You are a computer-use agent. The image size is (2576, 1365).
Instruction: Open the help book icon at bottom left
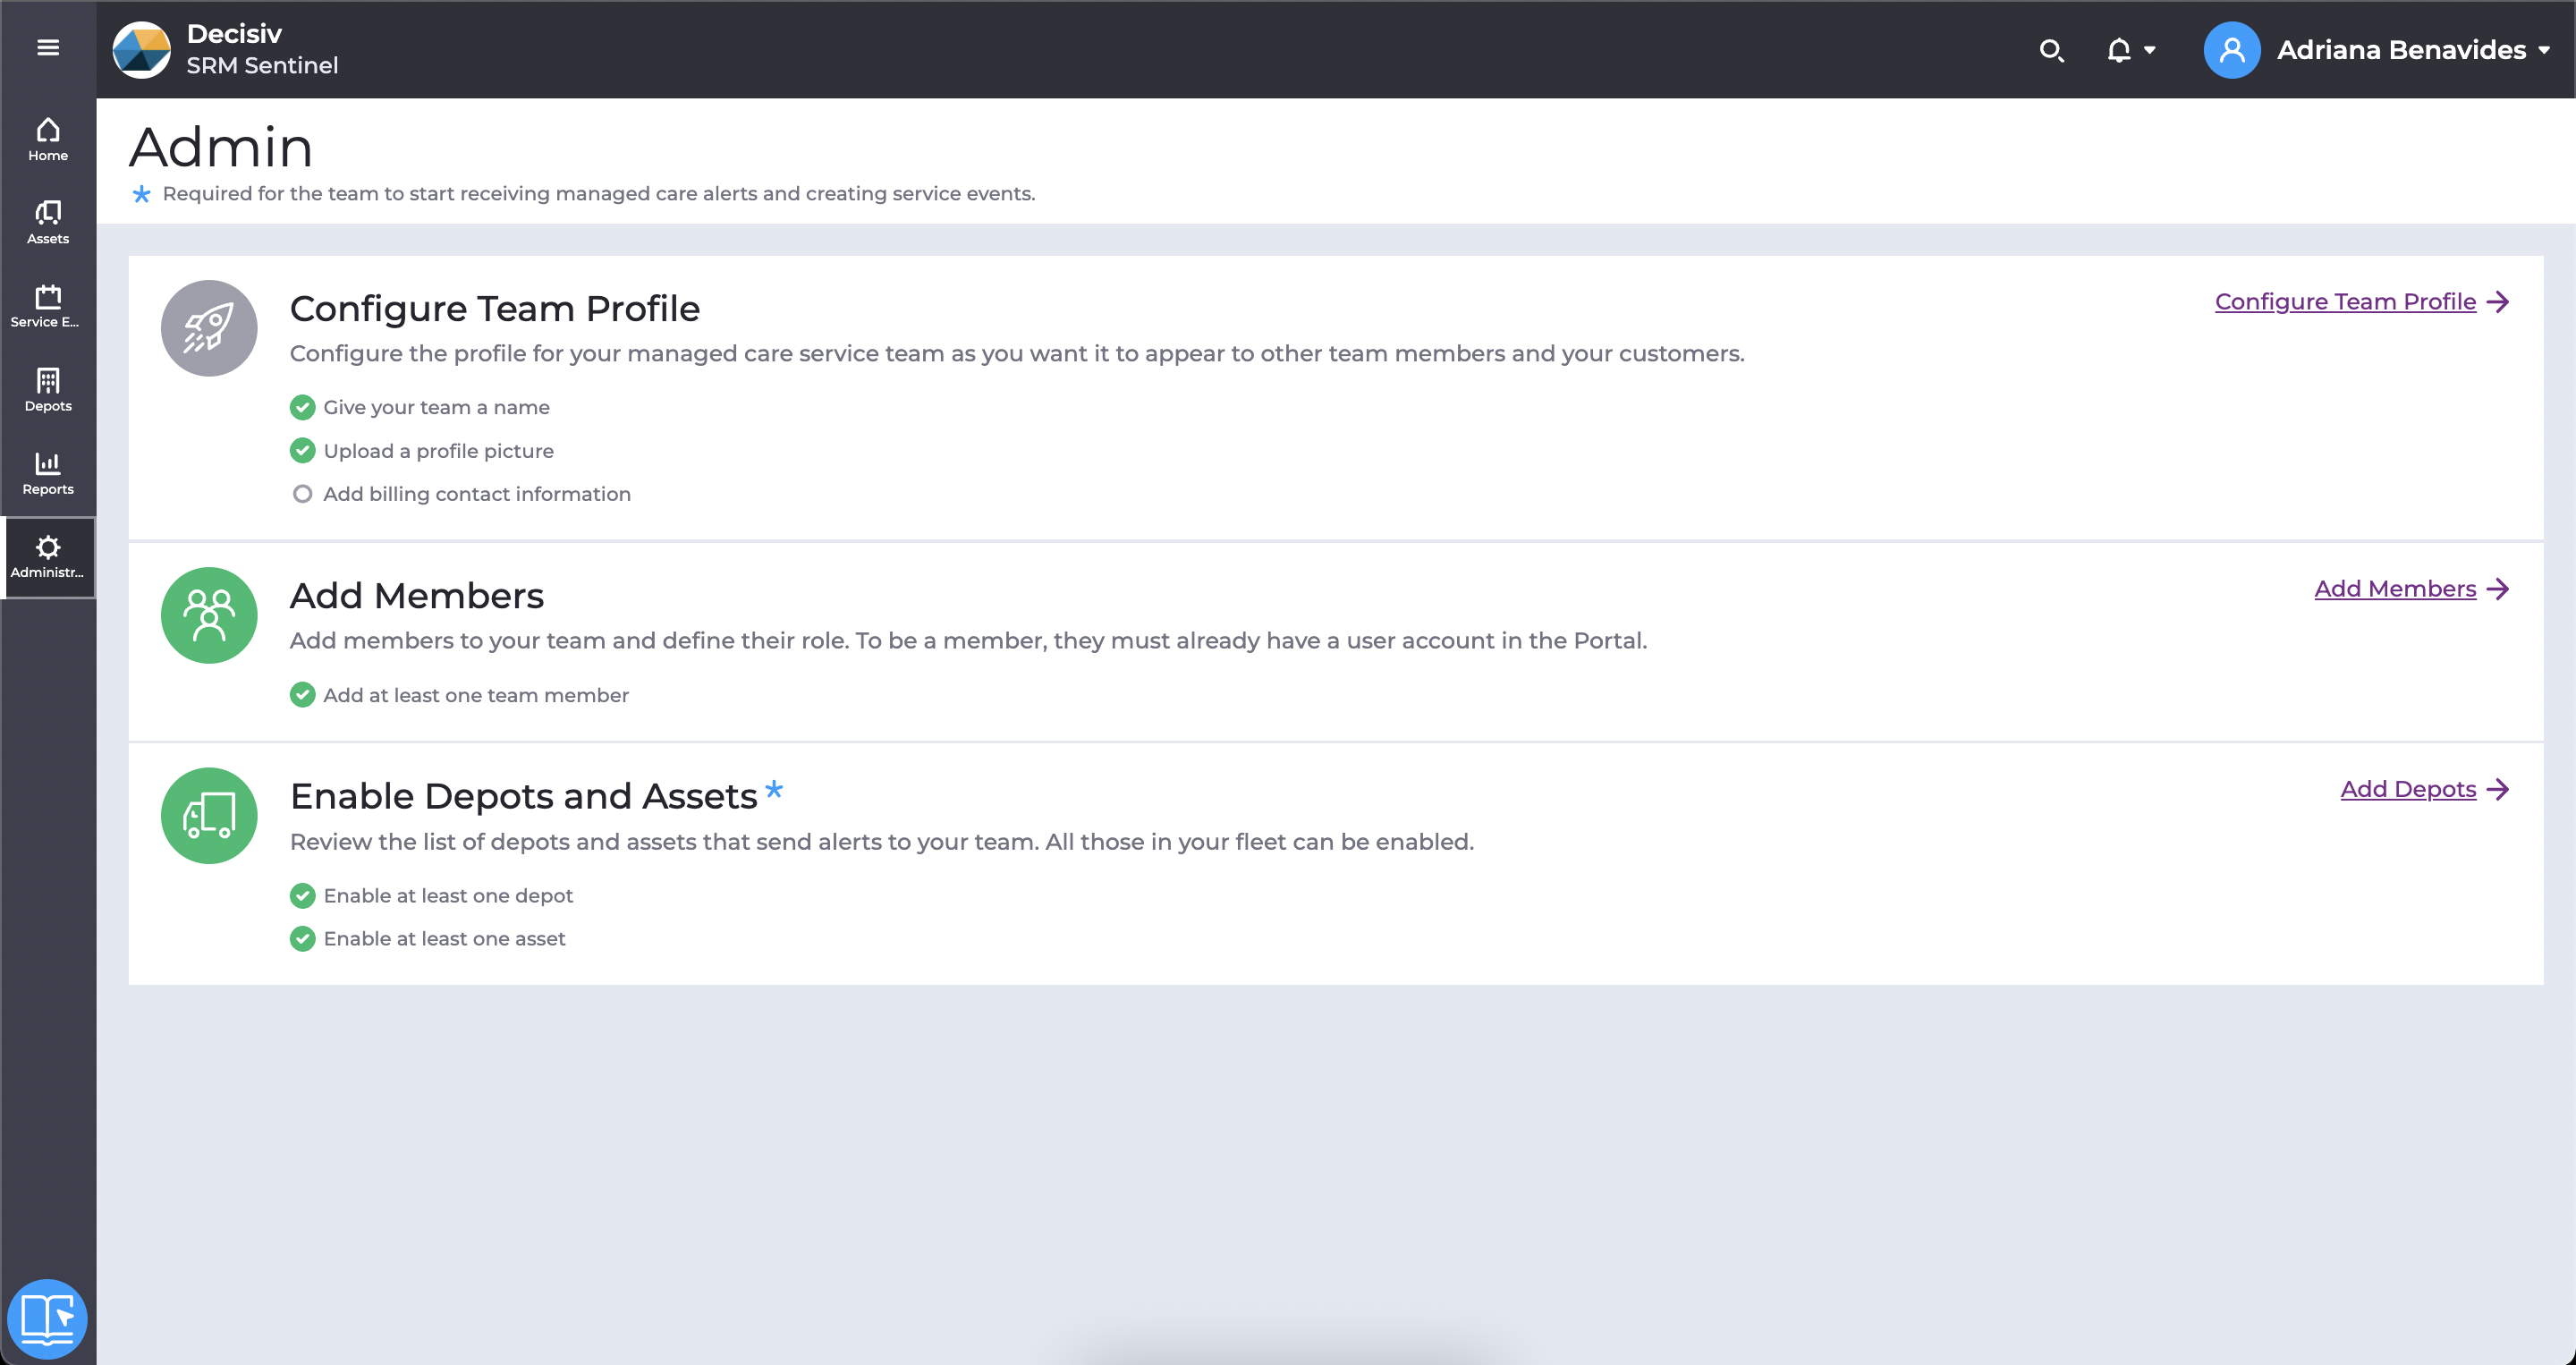(x=47, y=1318)
